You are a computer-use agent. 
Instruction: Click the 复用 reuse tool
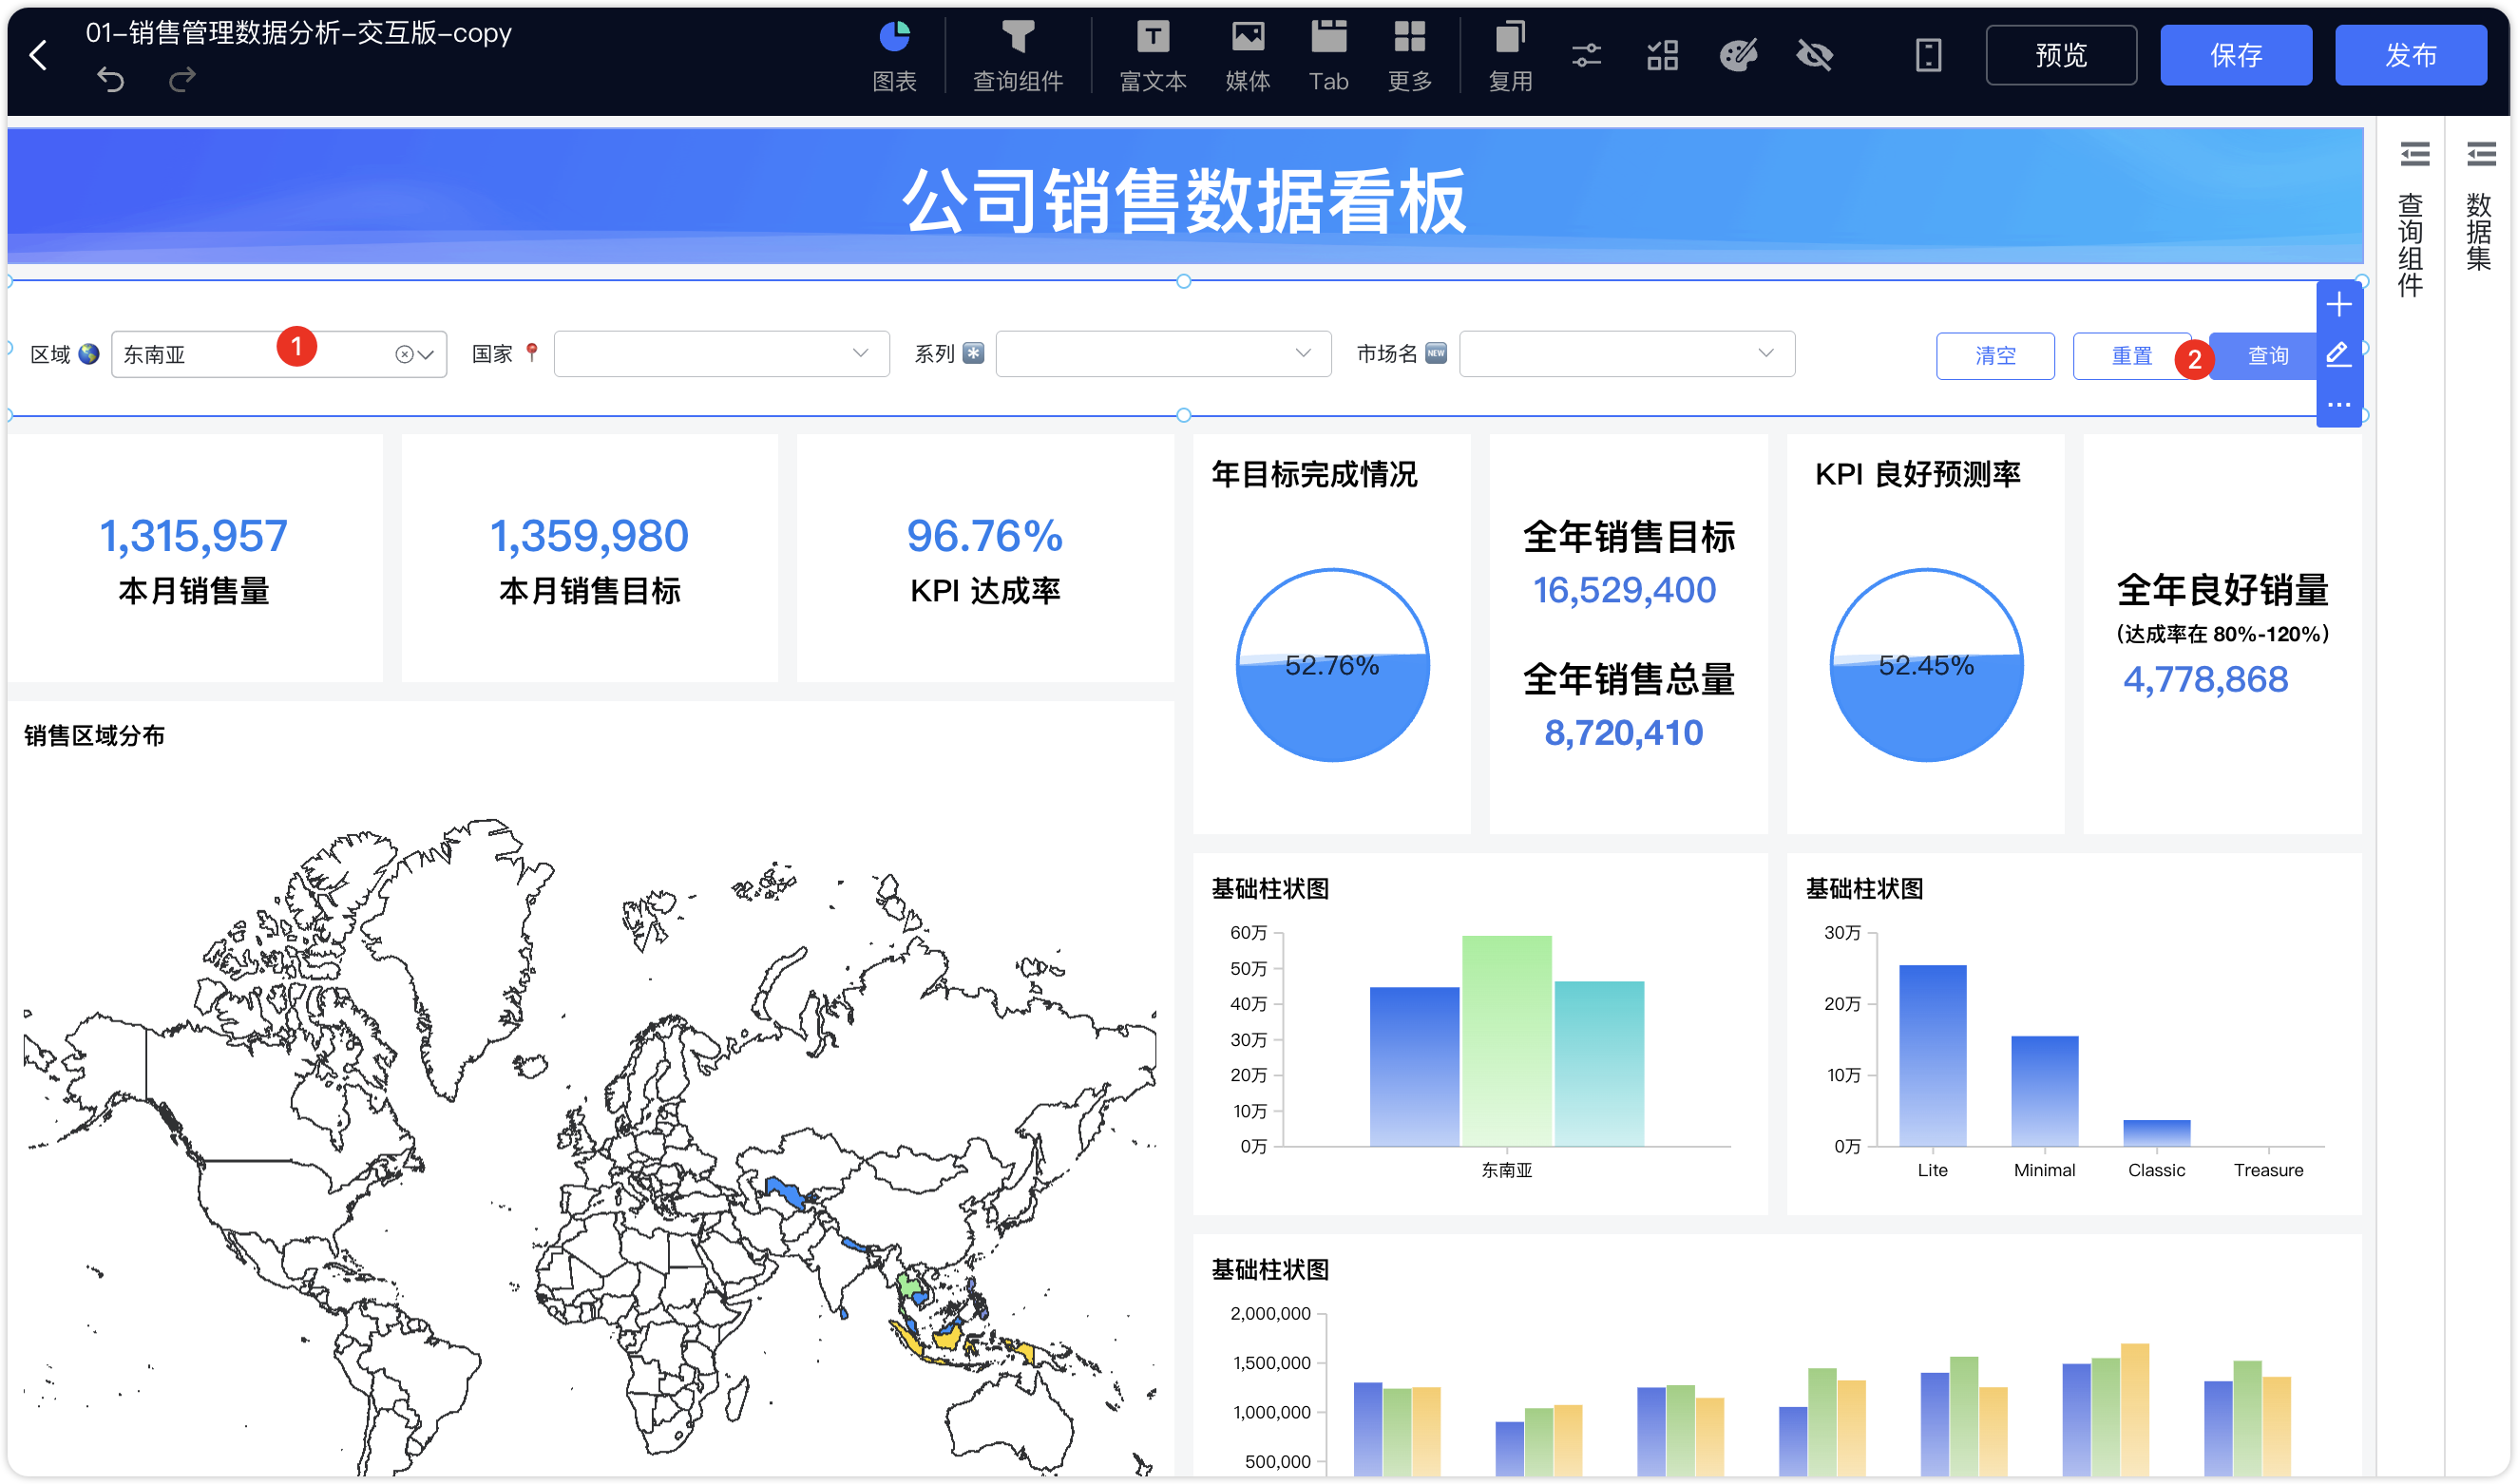click(x=1509, y=56)
